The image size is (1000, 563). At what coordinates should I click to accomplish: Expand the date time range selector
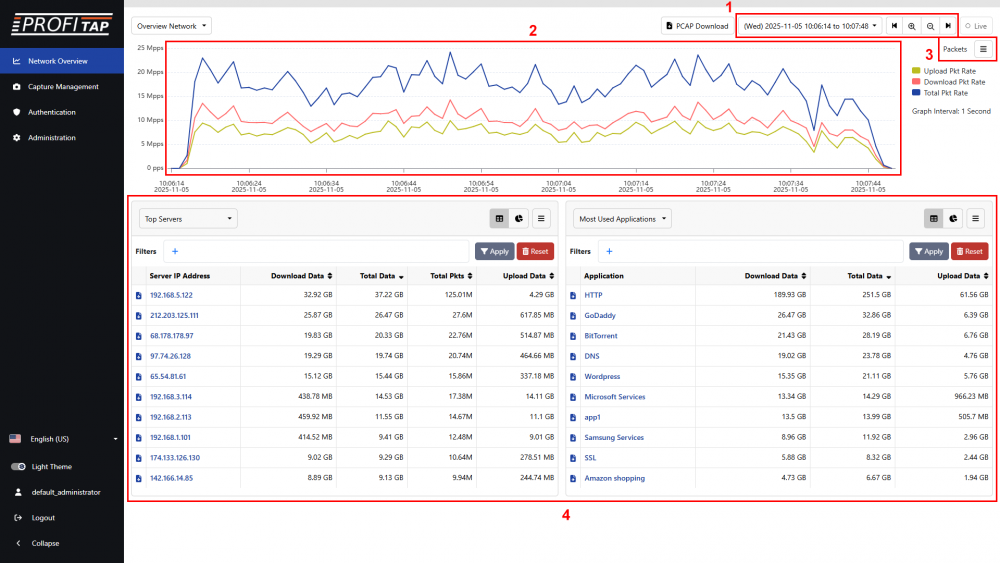(x=810, y=25)
